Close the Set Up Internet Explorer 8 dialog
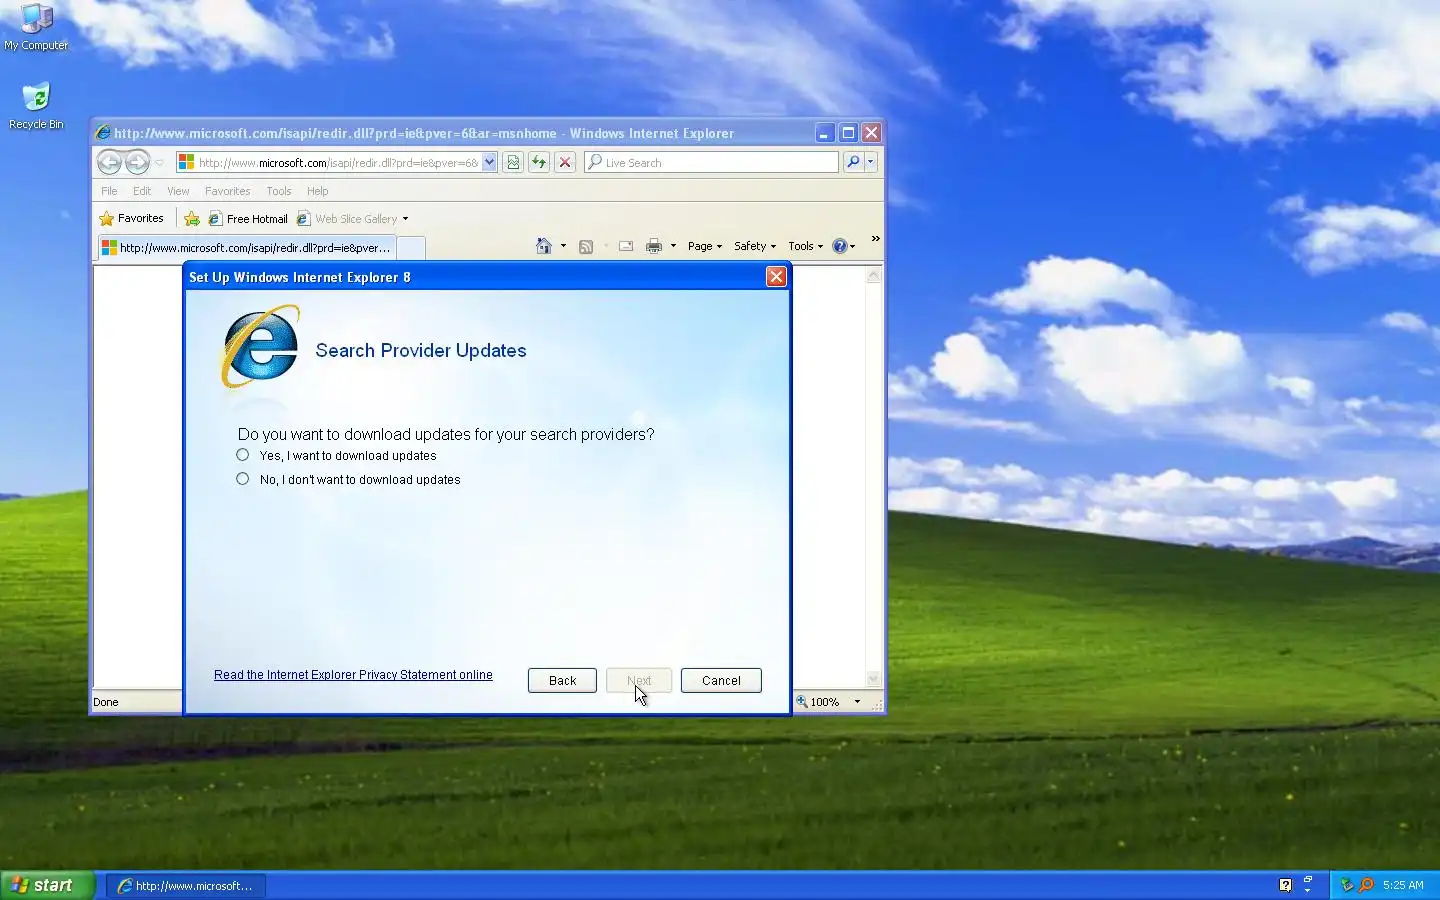Image resolution: width=1440 pixels, height=900 pixels. 776,277
